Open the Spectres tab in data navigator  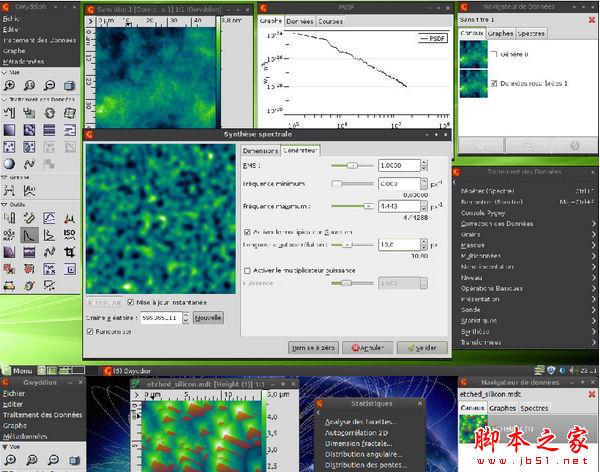point(532,33)
